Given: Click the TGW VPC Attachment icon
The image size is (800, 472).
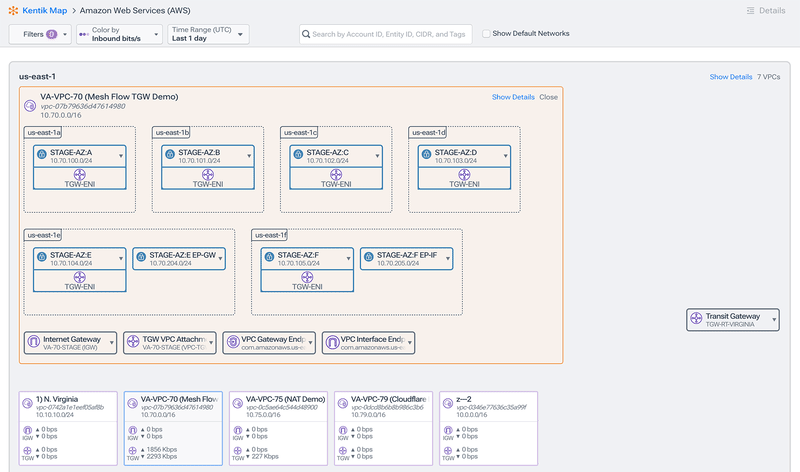Looking at the screenshot, I should point(133,341).
